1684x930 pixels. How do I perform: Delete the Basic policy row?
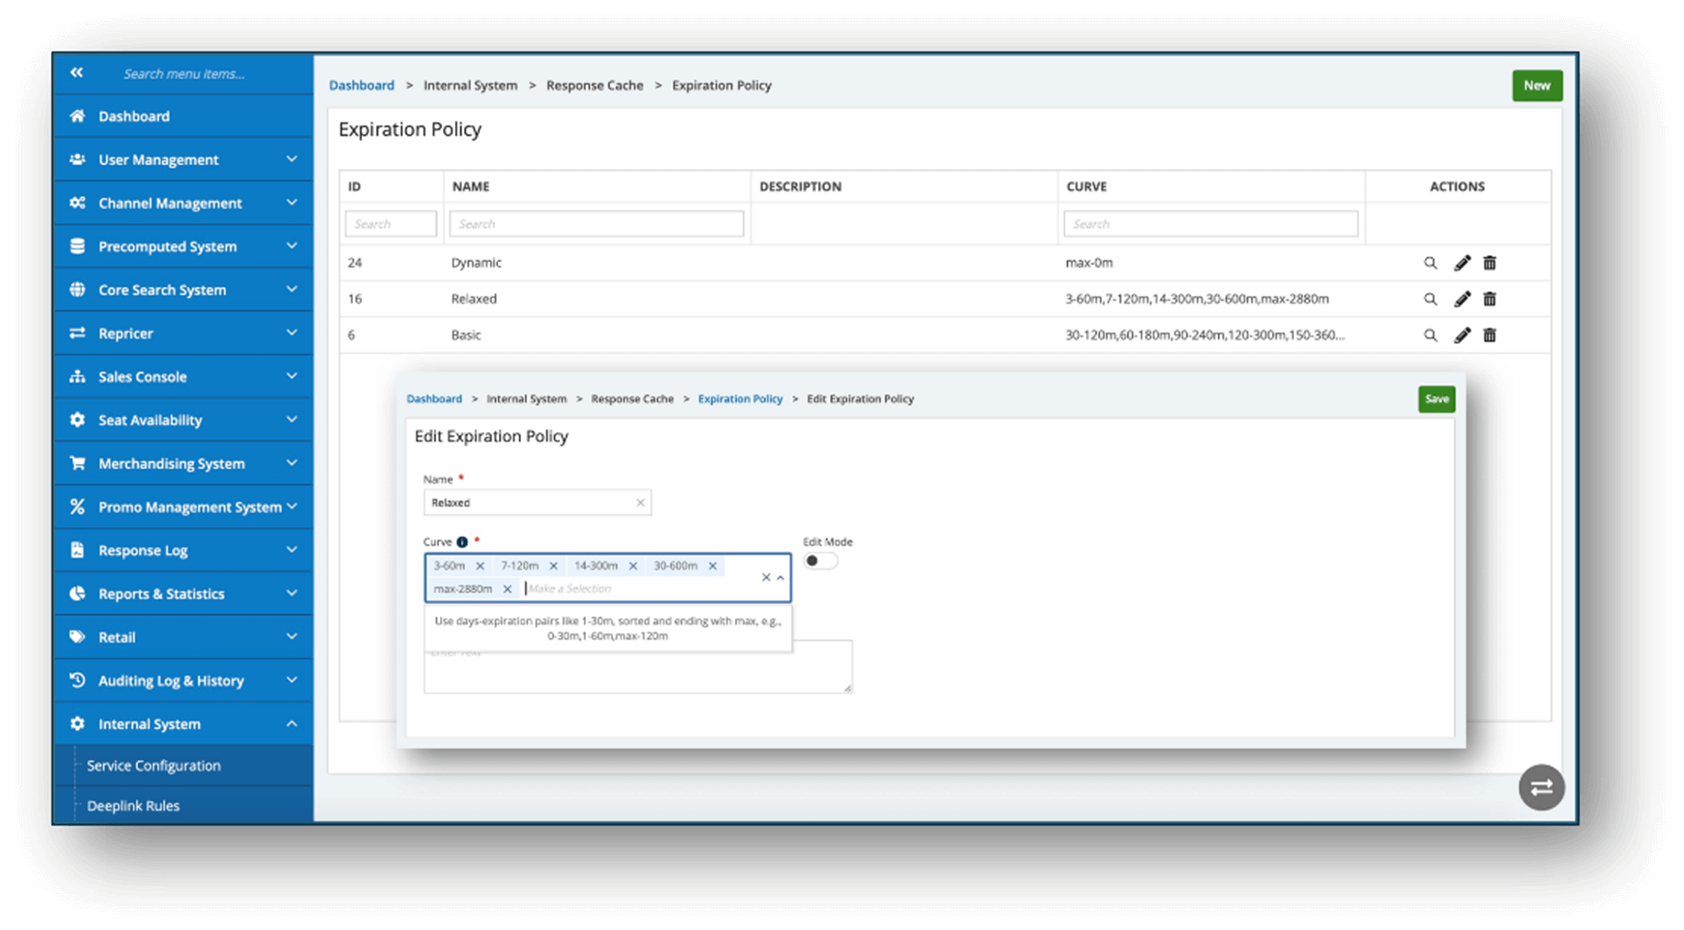(1489, 336)
